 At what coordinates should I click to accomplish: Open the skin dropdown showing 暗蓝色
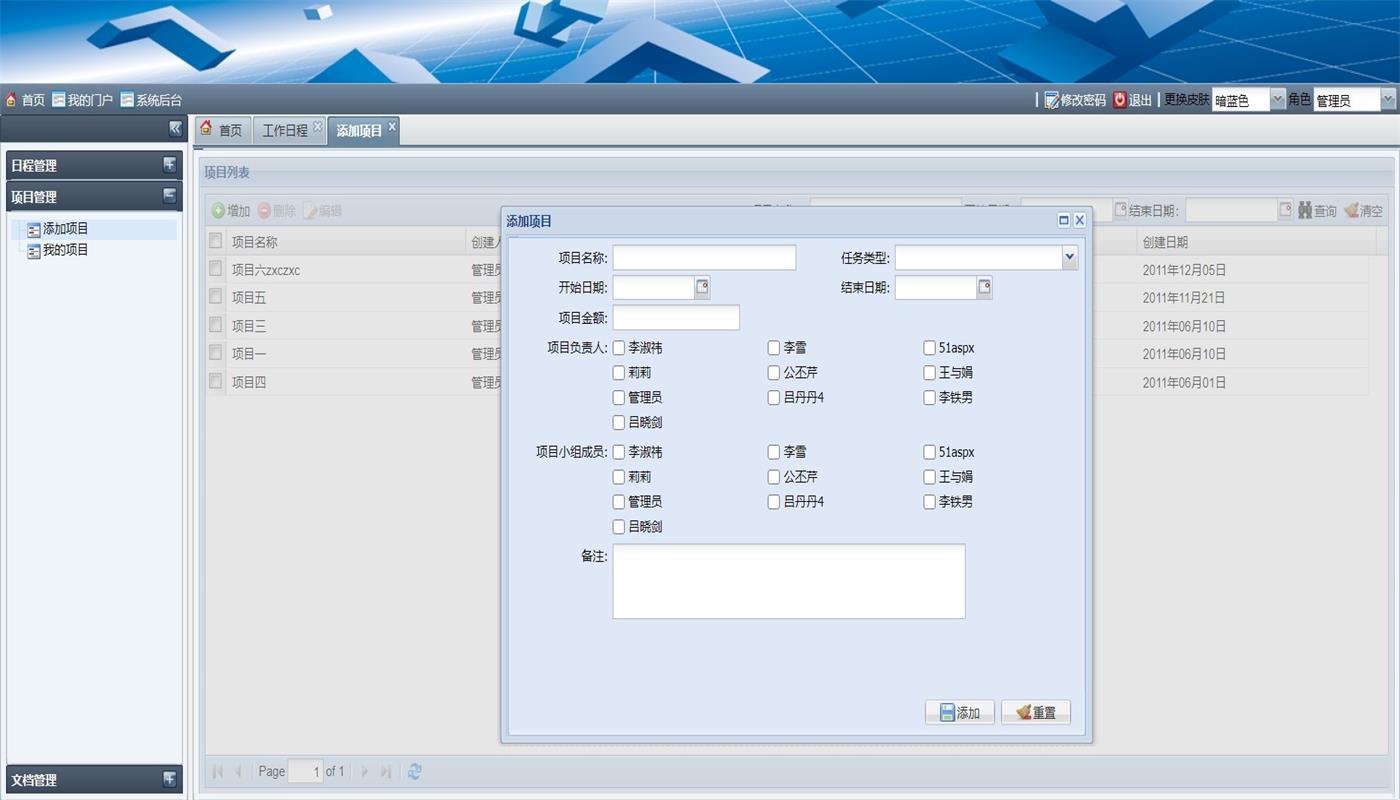[1277, 100]
